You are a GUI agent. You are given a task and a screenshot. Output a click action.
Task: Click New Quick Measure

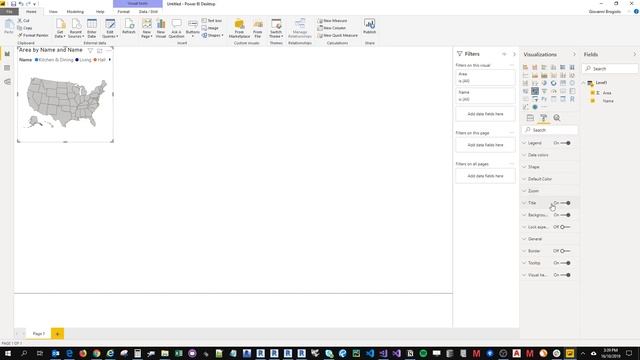[338, 36]
